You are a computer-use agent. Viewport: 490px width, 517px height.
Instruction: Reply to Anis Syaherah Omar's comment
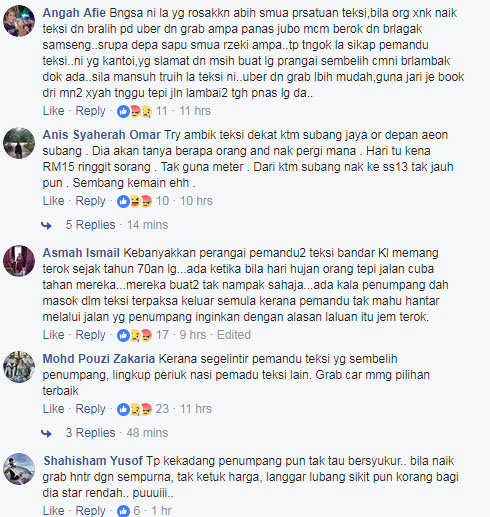pyautogui.click(x=90, y=201)
